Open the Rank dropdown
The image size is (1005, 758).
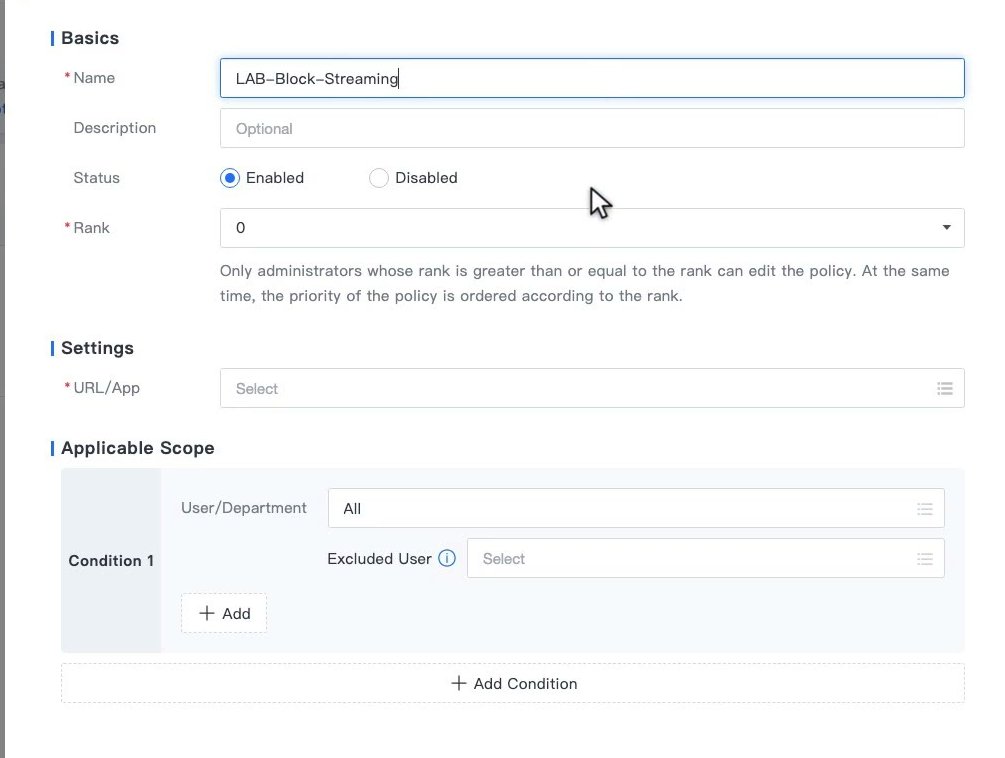[x=592, y=227]
